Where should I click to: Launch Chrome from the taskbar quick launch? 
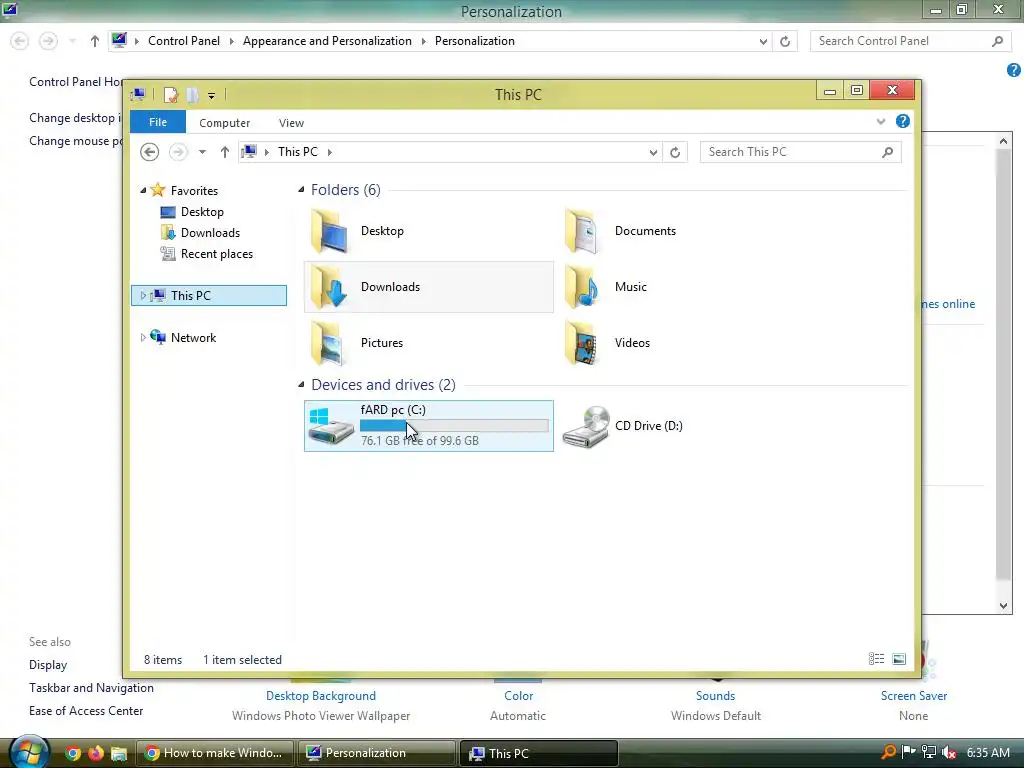(73, 753)
